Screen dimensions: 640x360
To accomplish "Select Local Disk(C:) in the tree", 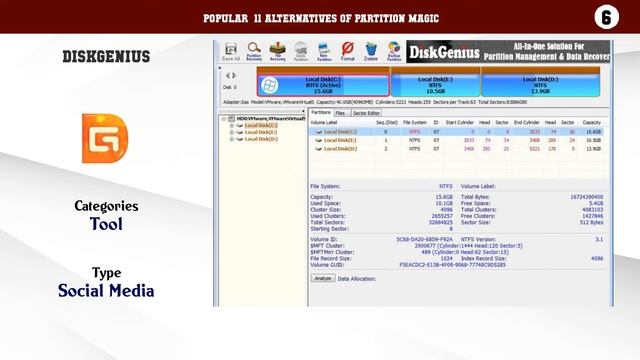I will [261, 125].
